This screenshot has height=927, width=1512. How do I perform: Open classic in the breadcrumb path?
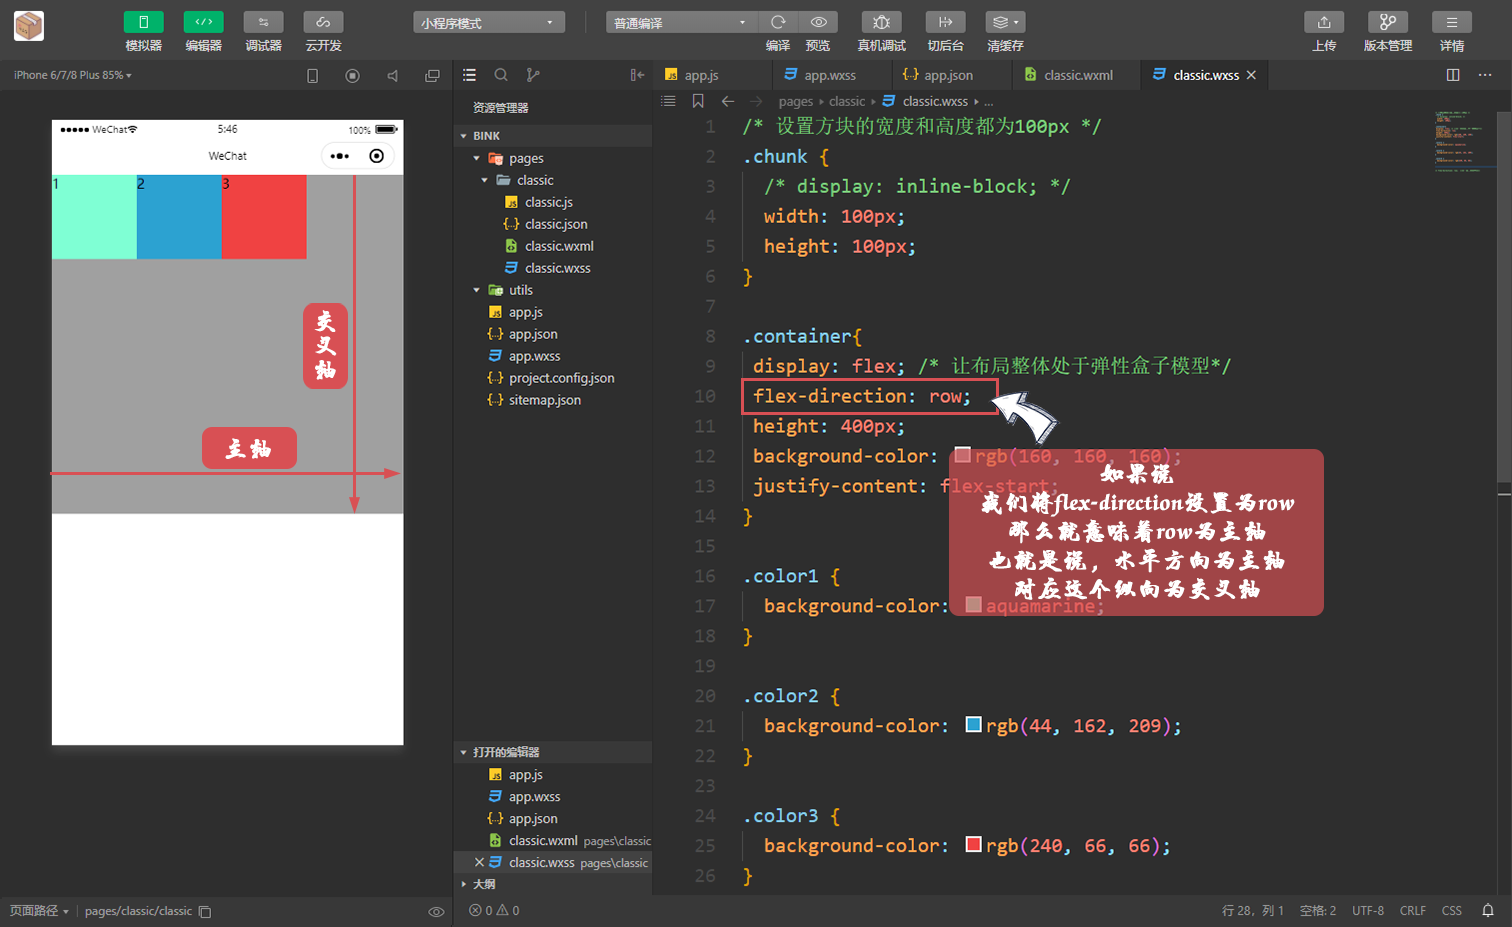(x=847, y=101)
